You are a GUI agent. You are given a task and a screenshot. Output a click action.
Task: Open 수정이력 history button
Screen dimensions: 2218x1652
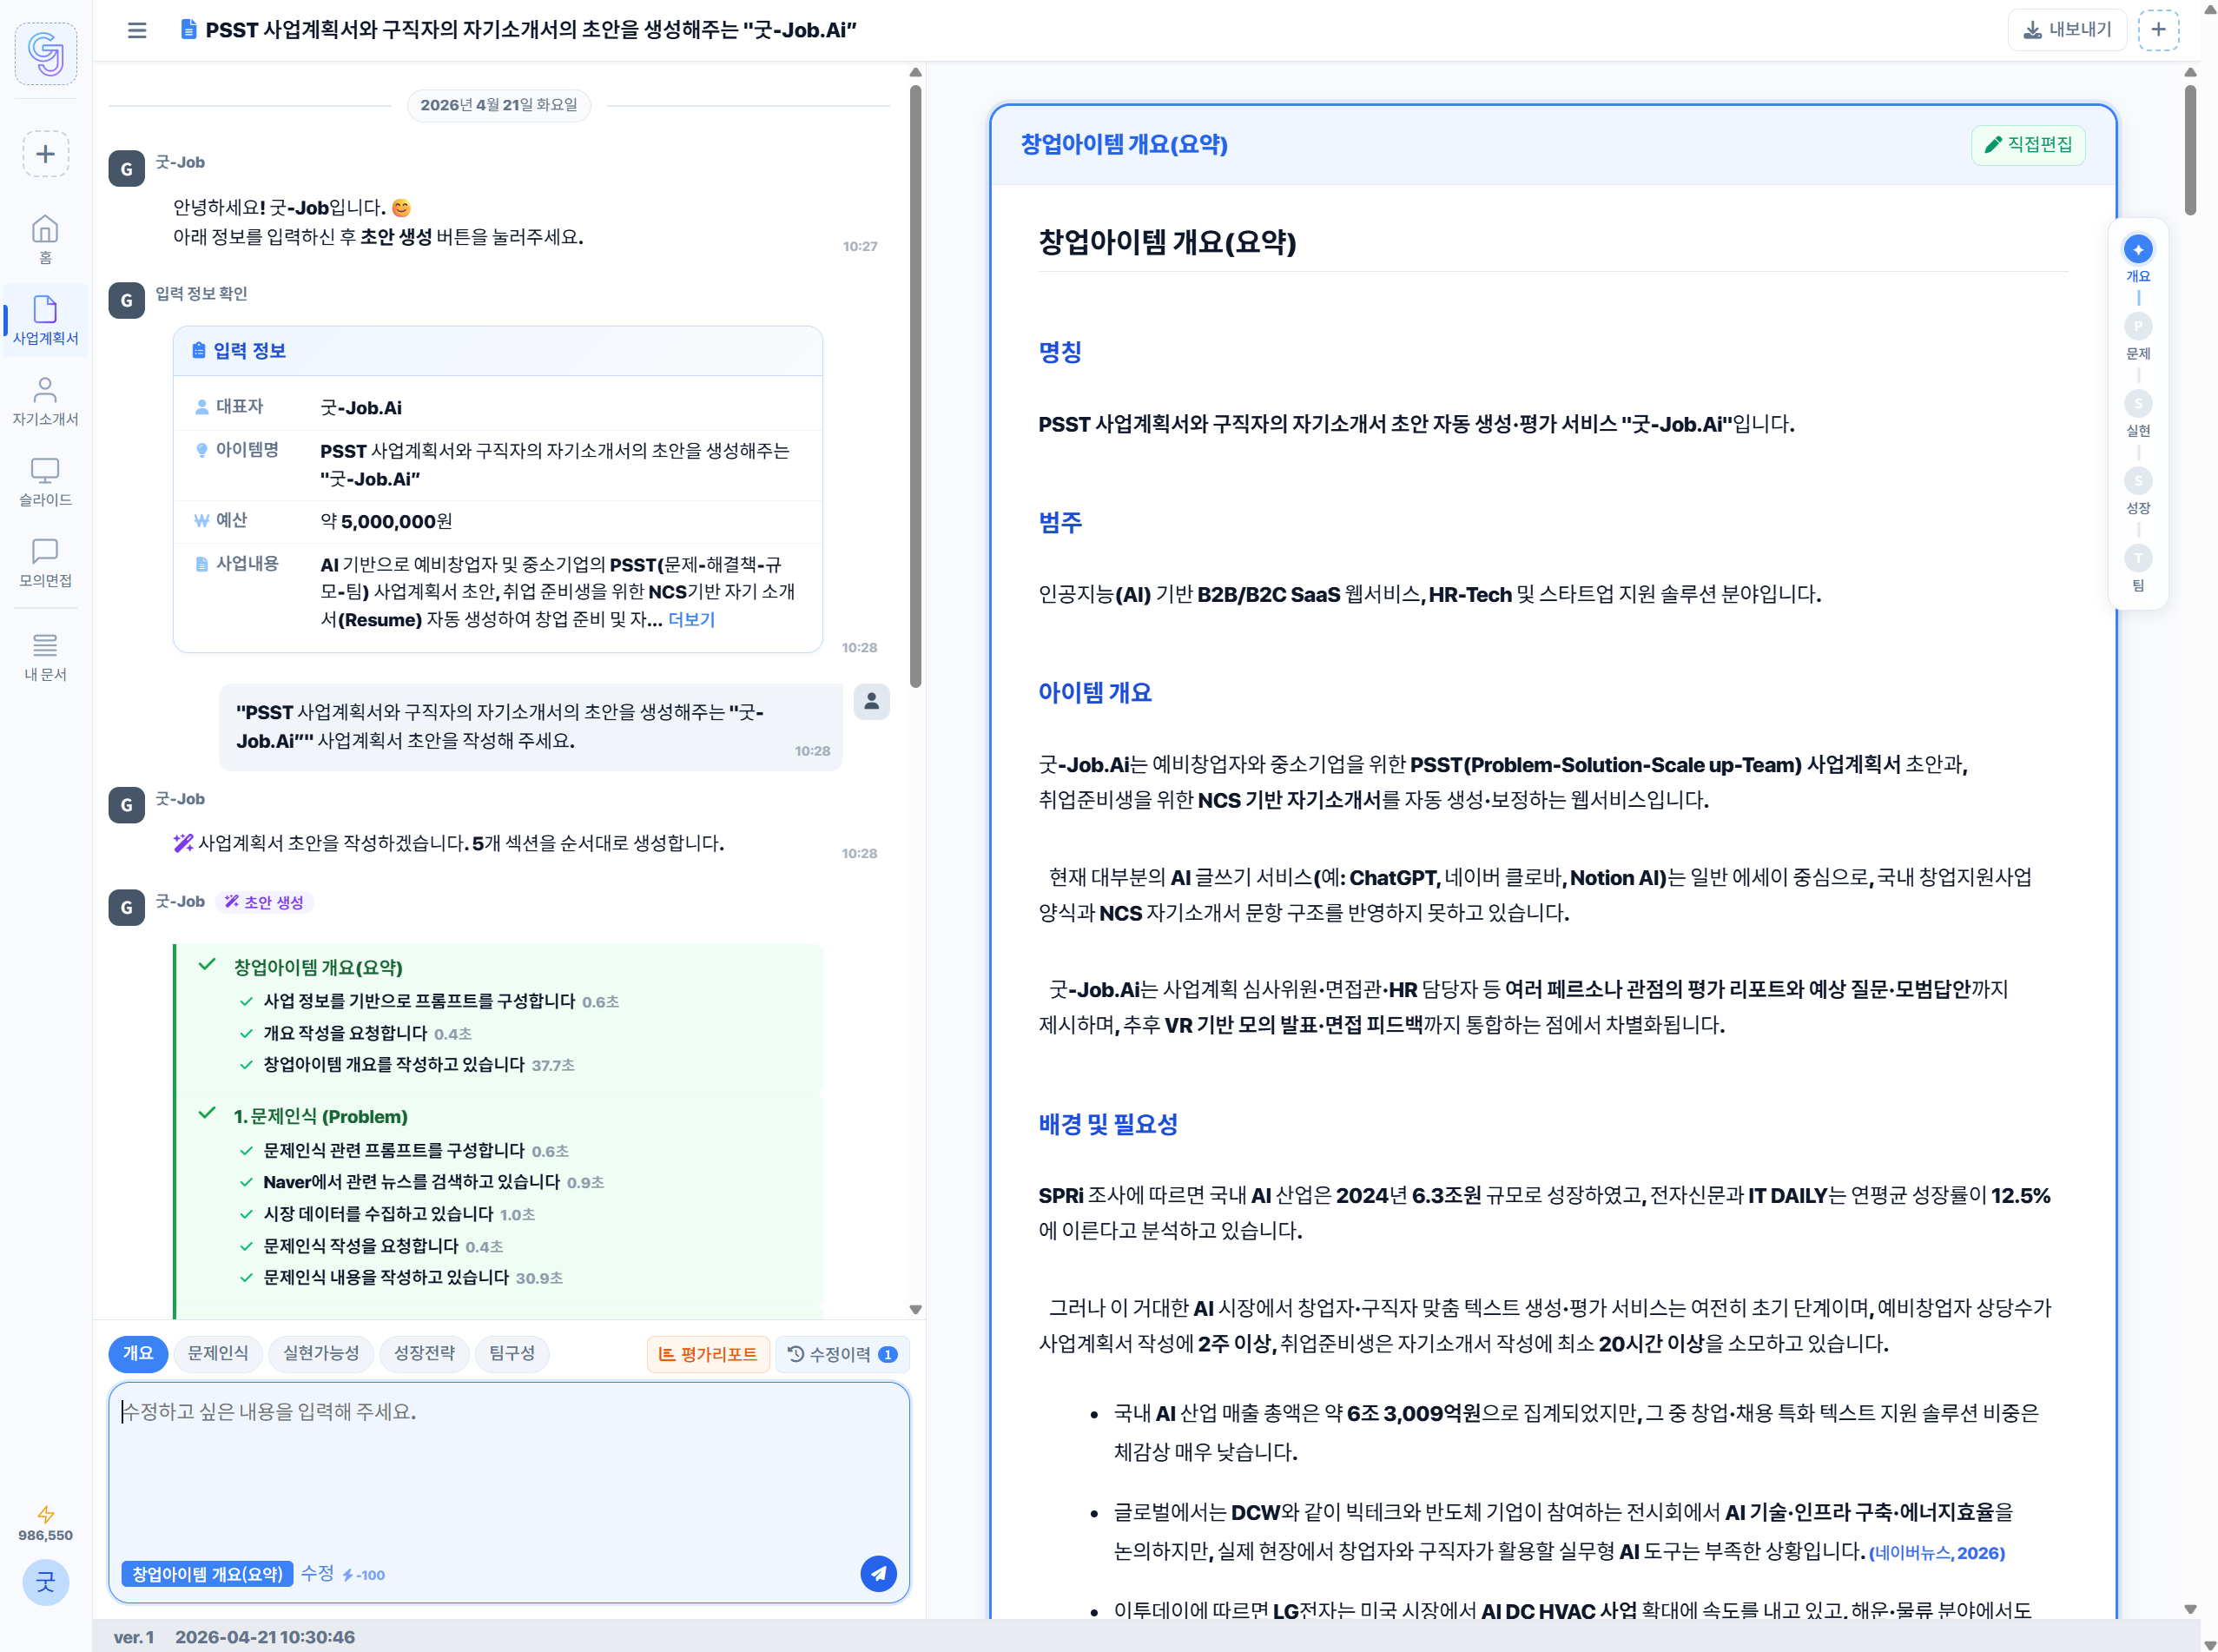pos(842,1354)
